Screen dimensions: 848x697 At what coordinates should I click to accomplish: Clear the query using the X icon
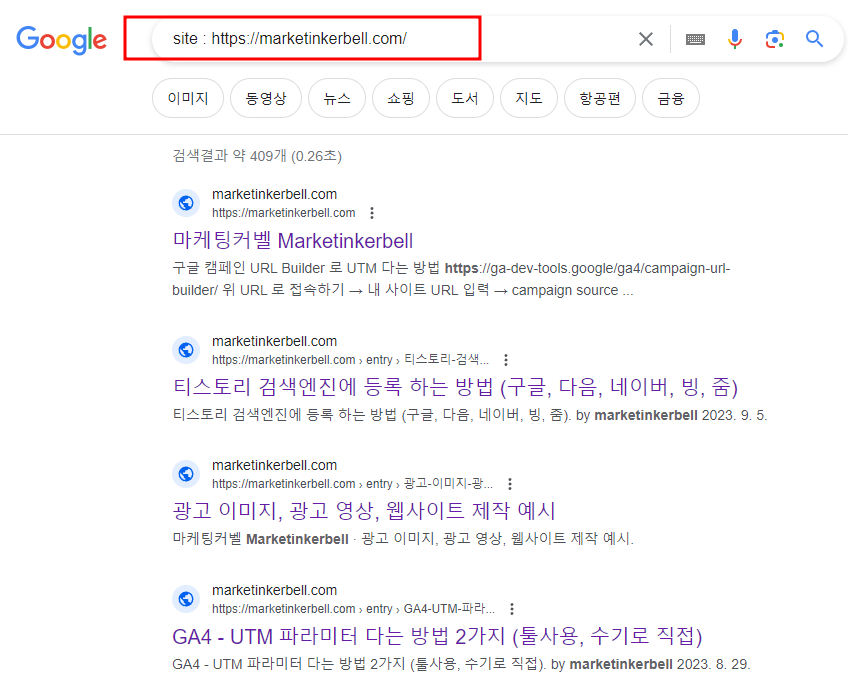[645, 38]
